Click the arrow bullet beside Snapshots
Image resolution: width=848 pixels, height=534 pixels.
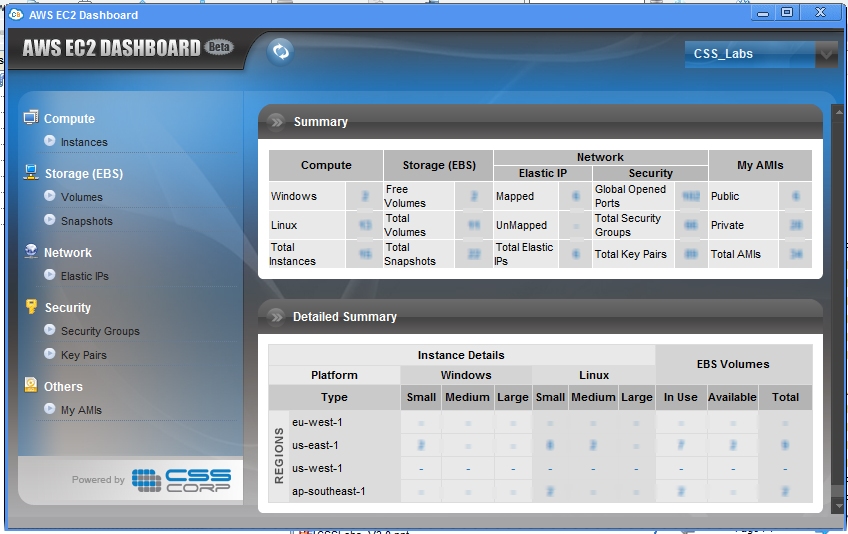[50, 220]
